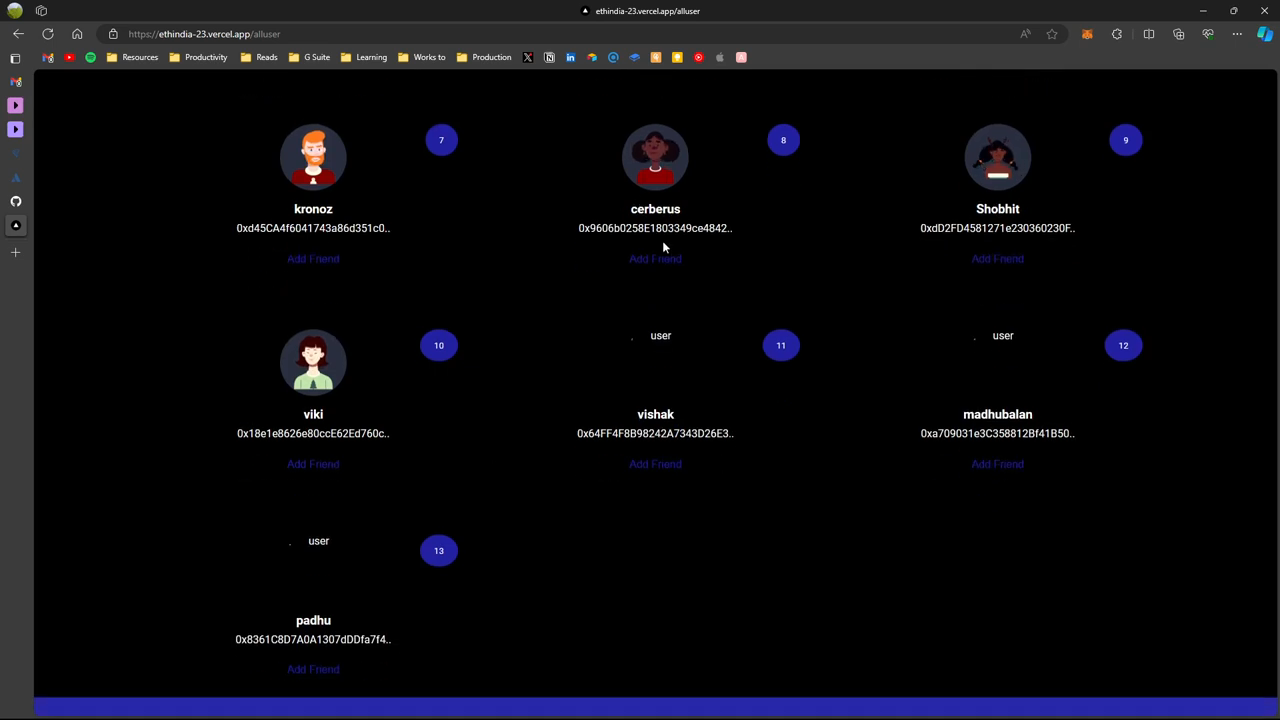Screen dimensions: 1280x720
Task: Go back using the browser back arrow
Action: (18, 34)
